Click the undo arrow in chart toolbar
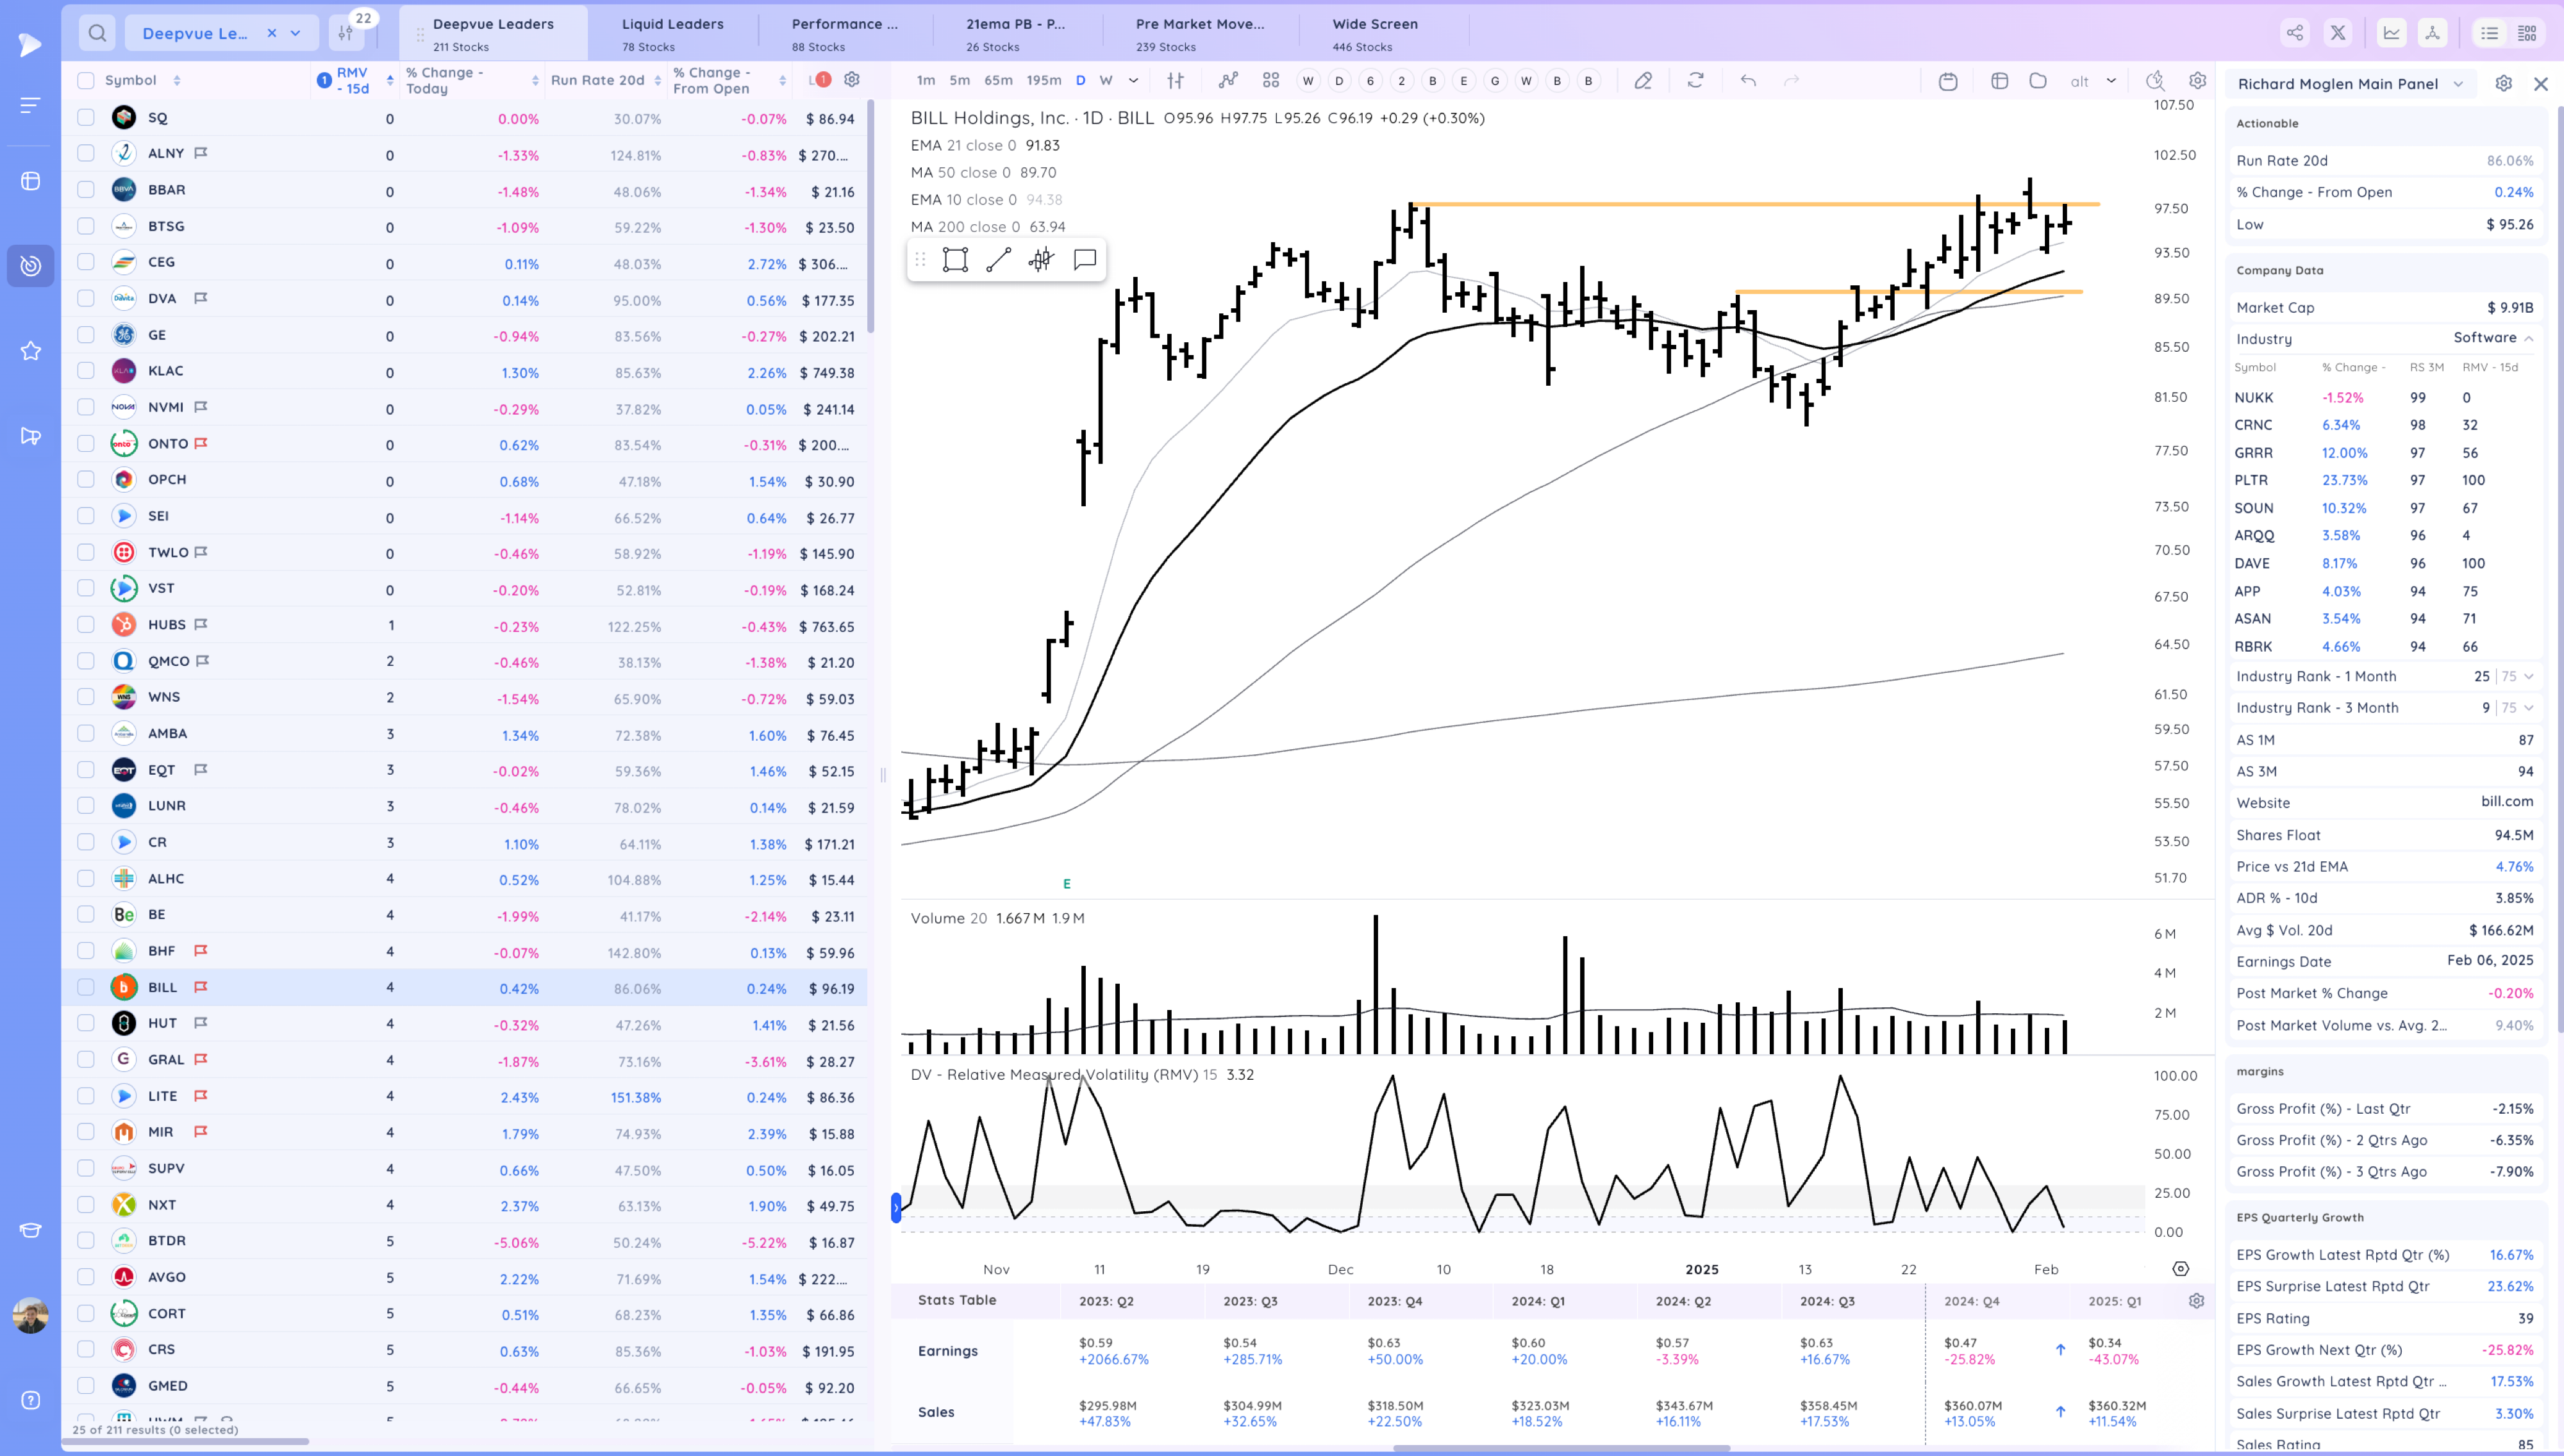The width and height of the screenshot is (2564, 1456). point(1748,81)
